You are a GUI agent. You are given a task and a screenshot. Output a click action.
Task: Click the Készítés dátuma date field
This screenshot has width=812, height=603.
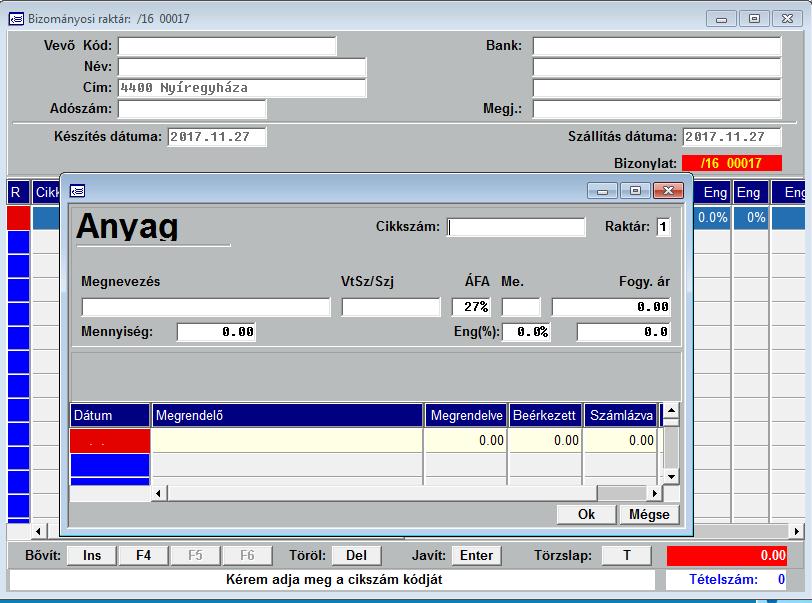[217, 137]
